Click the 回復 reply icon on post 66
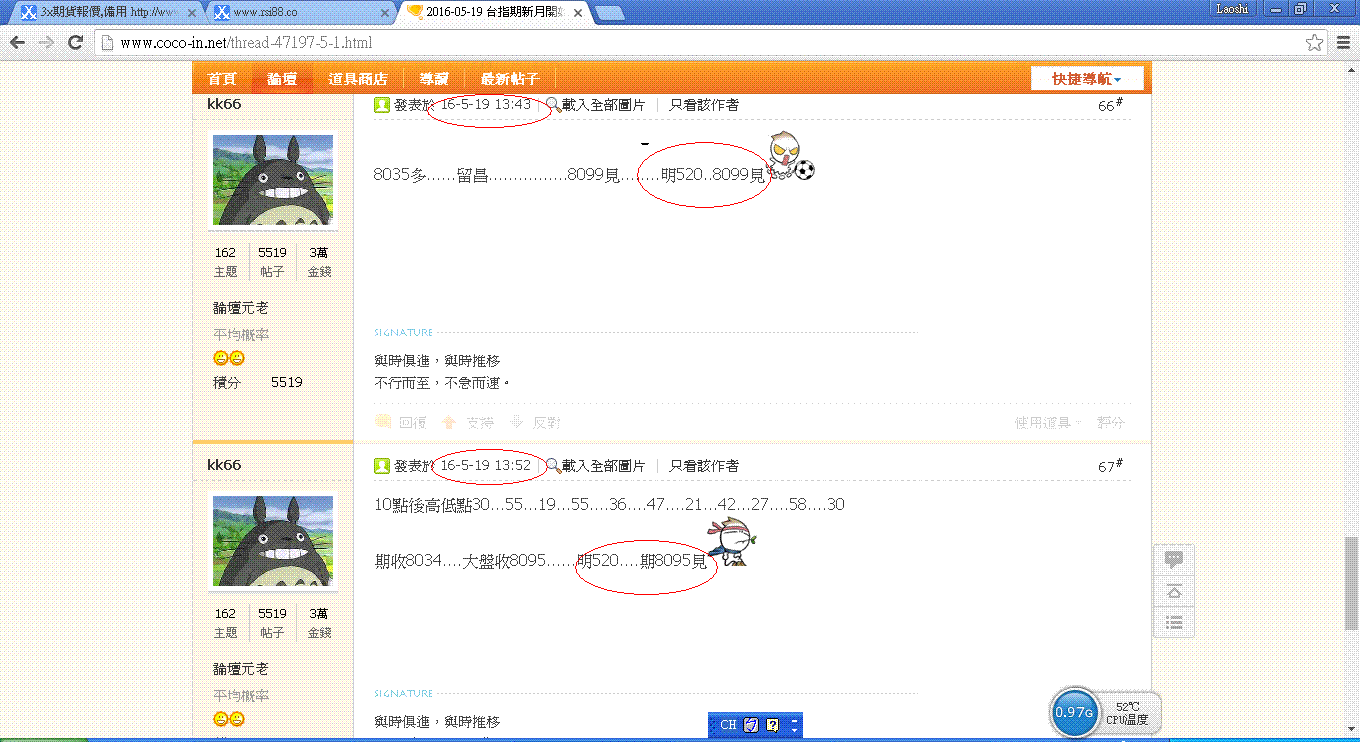Screen dimensions: 1360x742 point(382,422)
